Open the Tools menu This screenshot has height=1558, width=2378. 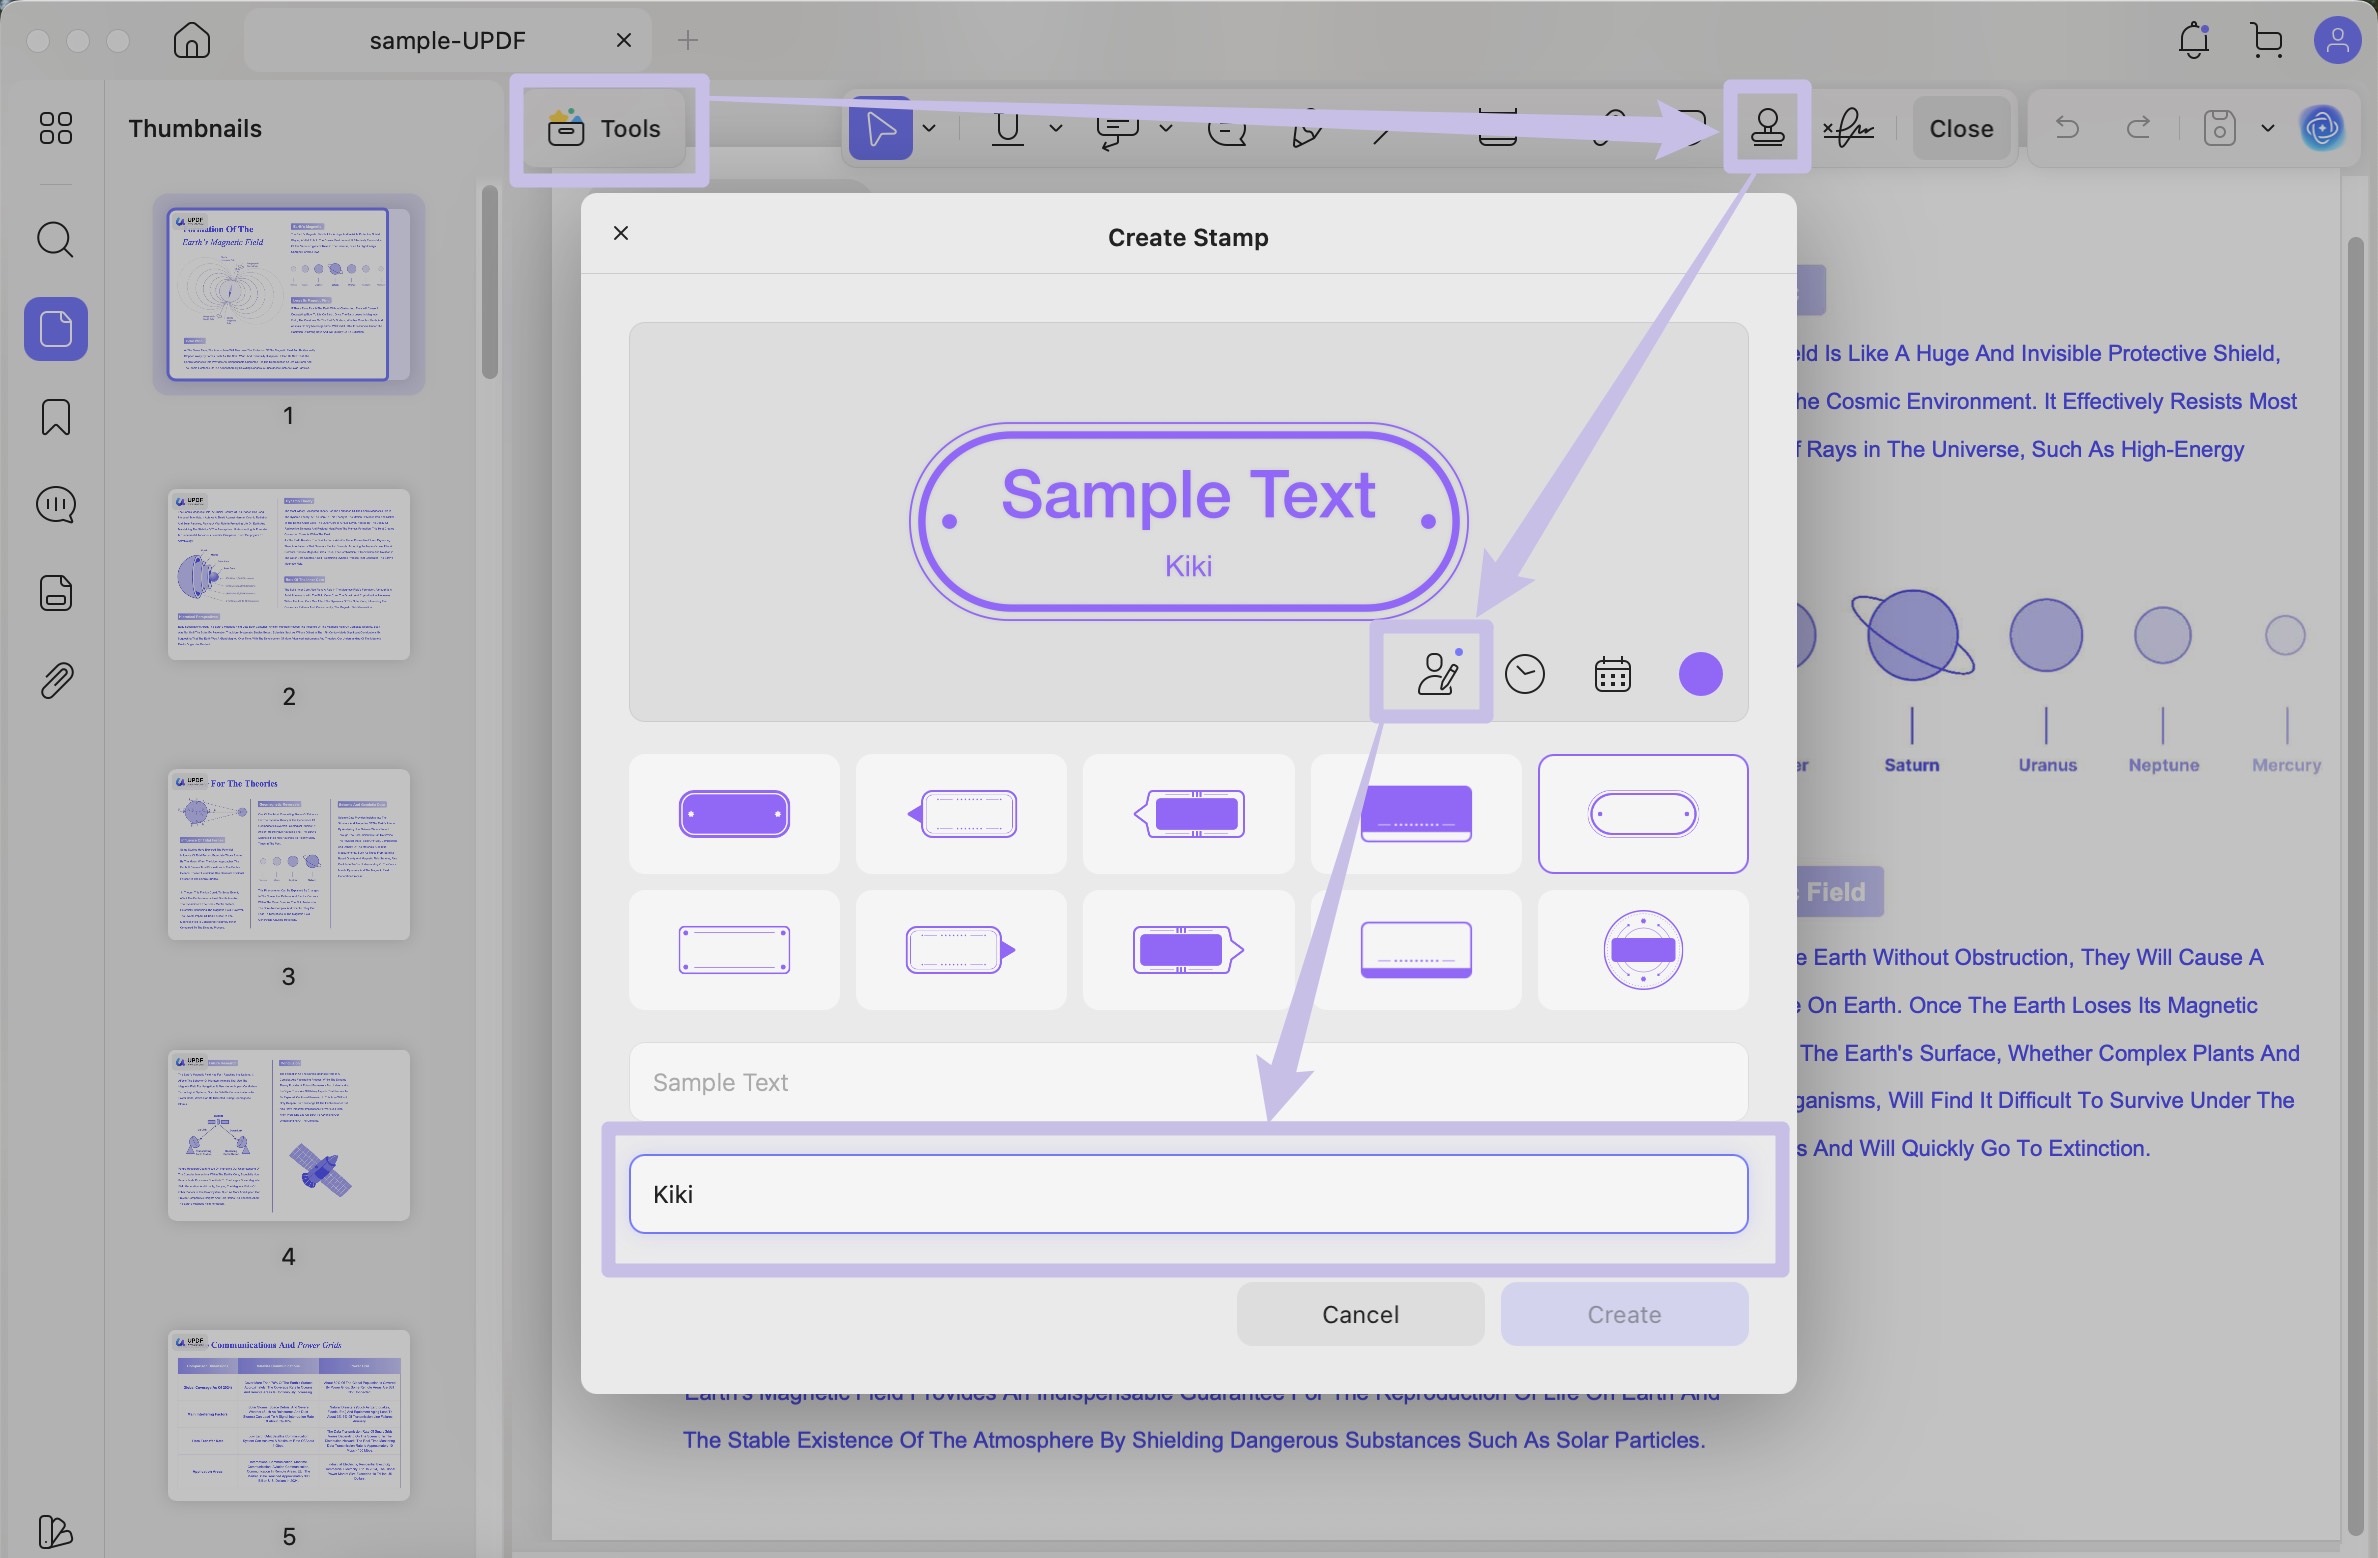point(607,128)
